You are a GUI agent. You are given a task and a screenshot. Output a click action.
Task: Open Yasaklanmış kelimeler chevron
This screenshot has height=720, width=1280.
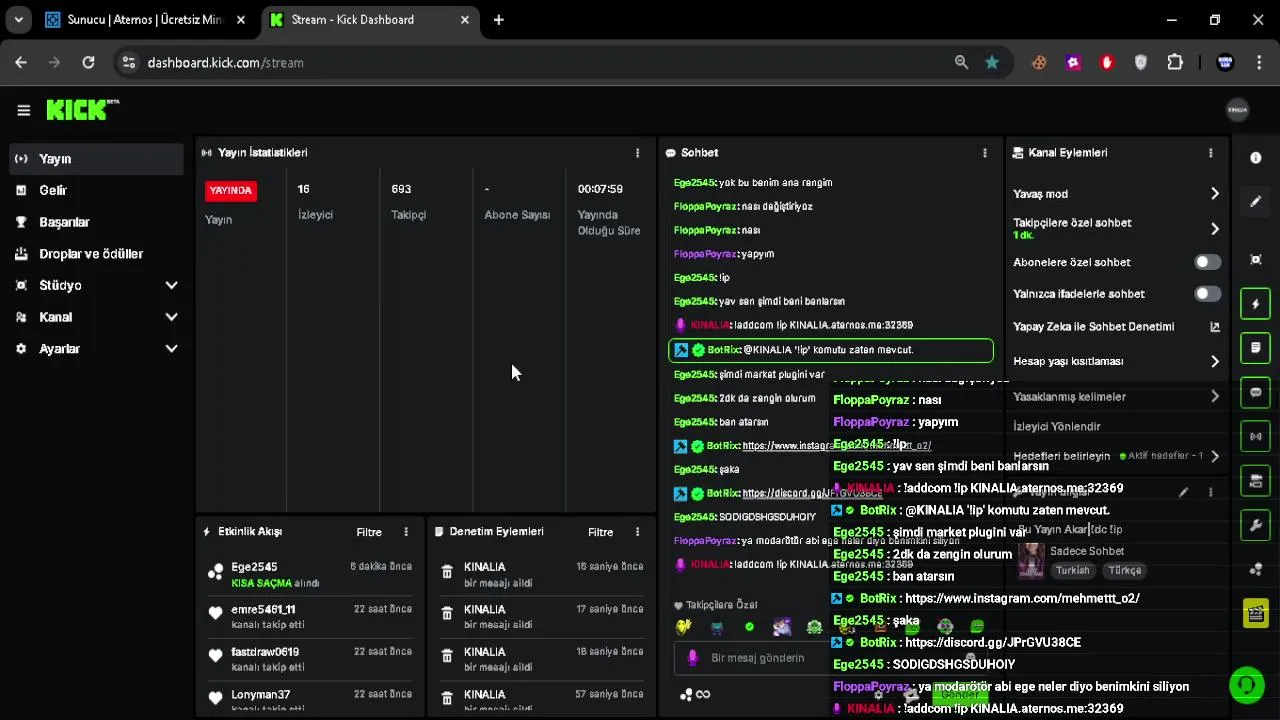point(1215,397)
